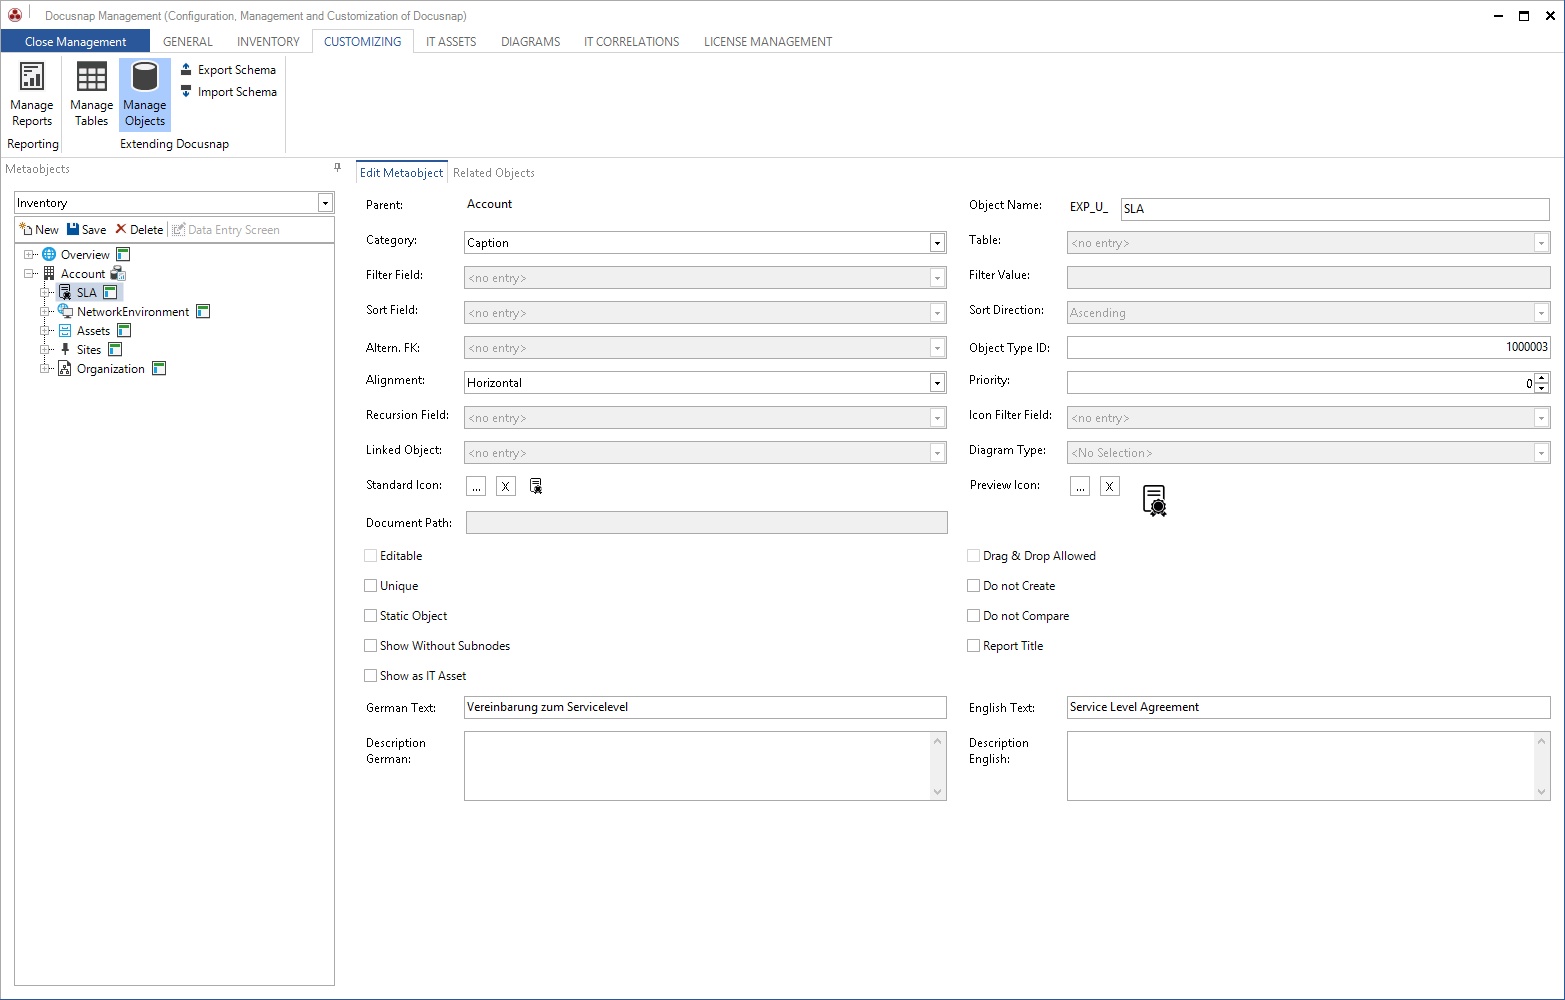Screen dimensions: 1565x1000
Task: Toggle Do not Create checkbox
Action: point(974,586)
